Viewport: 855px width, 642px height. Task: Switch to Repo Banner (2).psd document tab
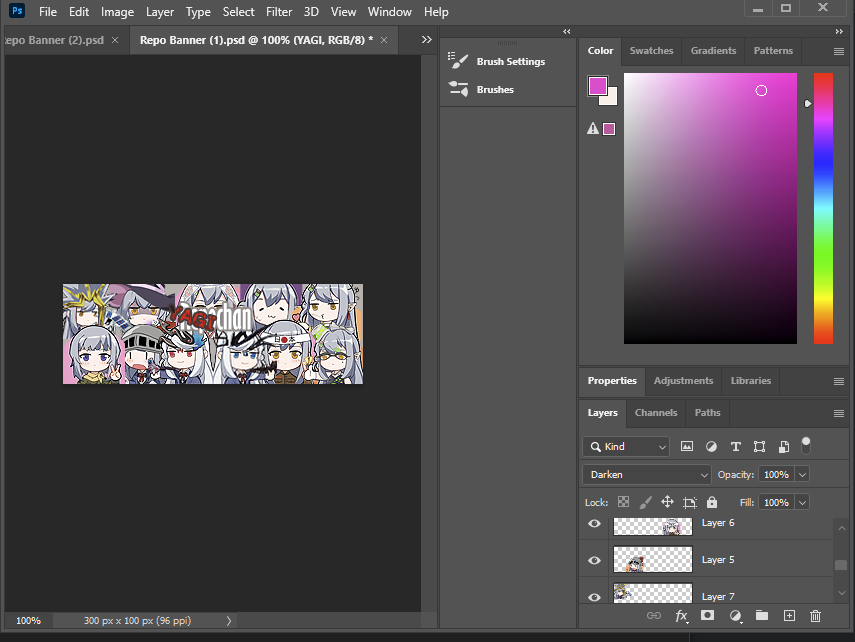[55, 40]
